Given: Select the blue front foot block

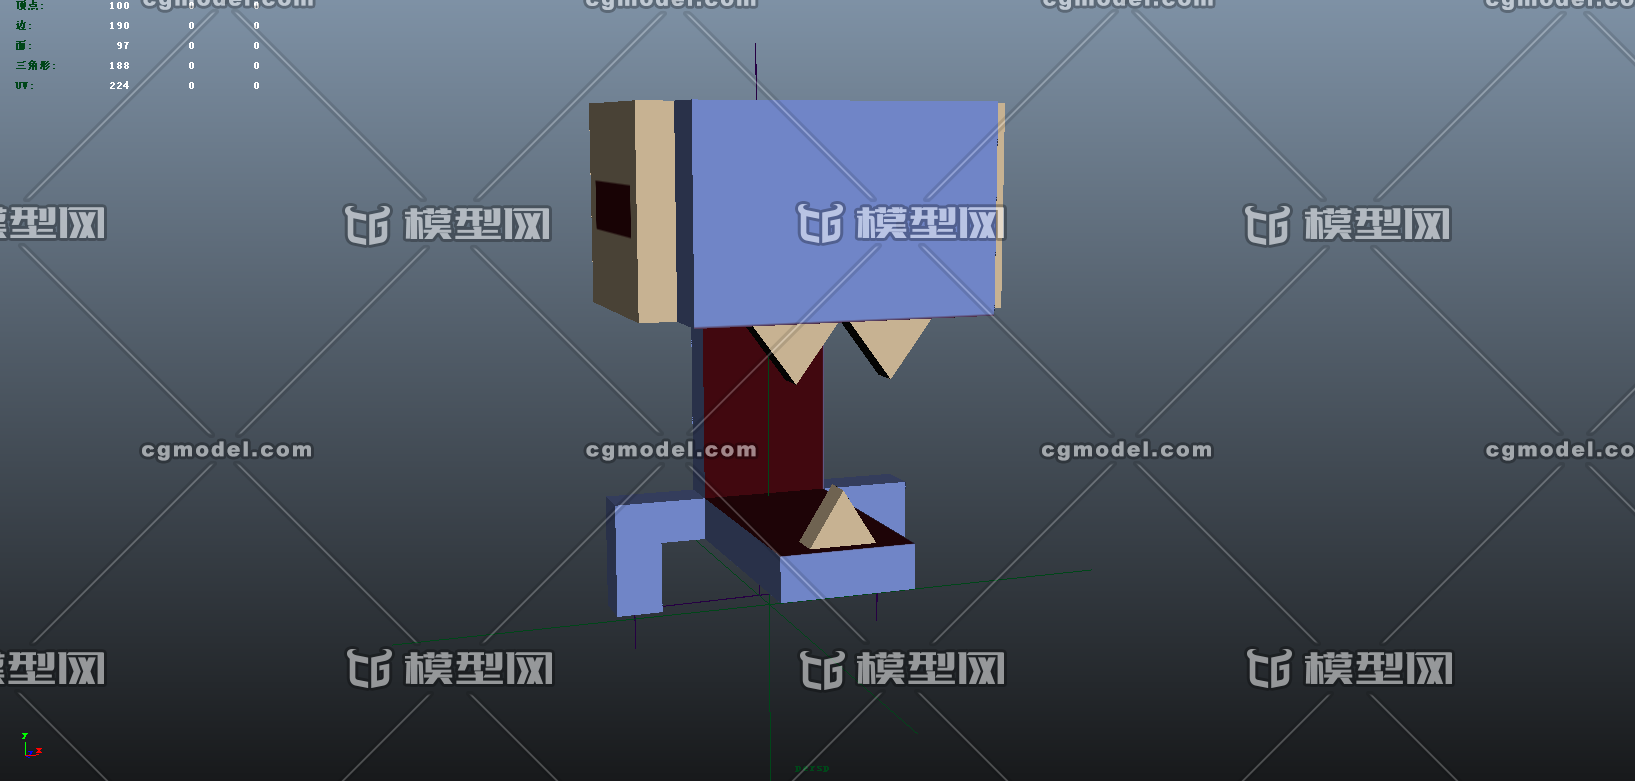Looking at the screenshot, I should click(847, 574).
